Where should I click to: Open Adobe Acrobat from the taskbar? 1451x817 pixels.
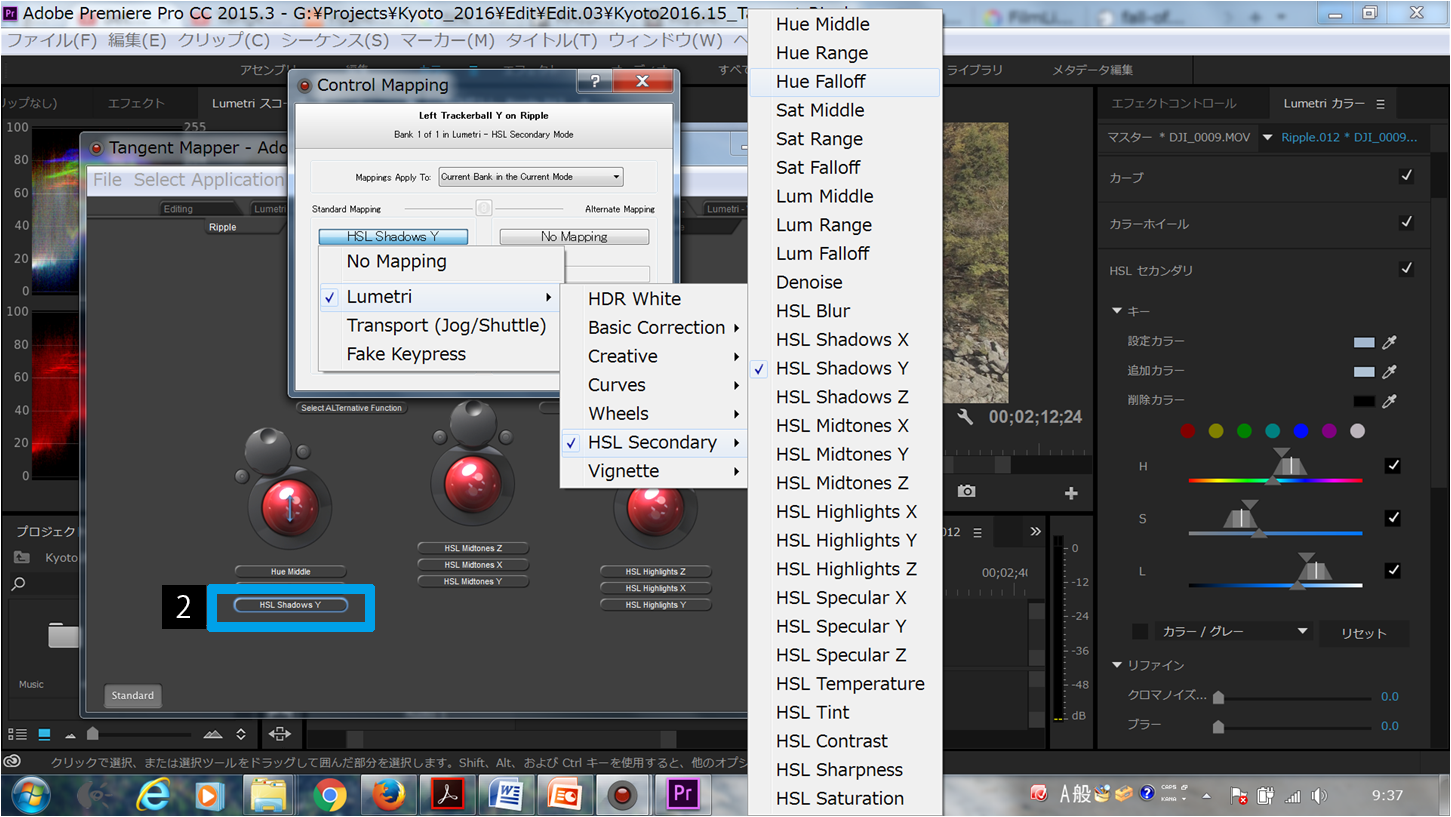447,796
